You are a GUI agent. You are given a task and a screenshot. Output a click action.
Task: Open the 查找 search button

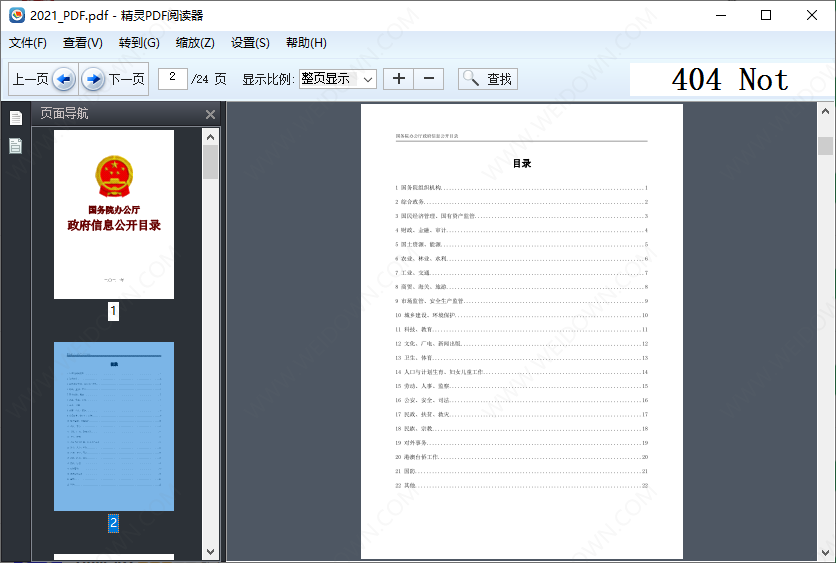click(488, 79)
